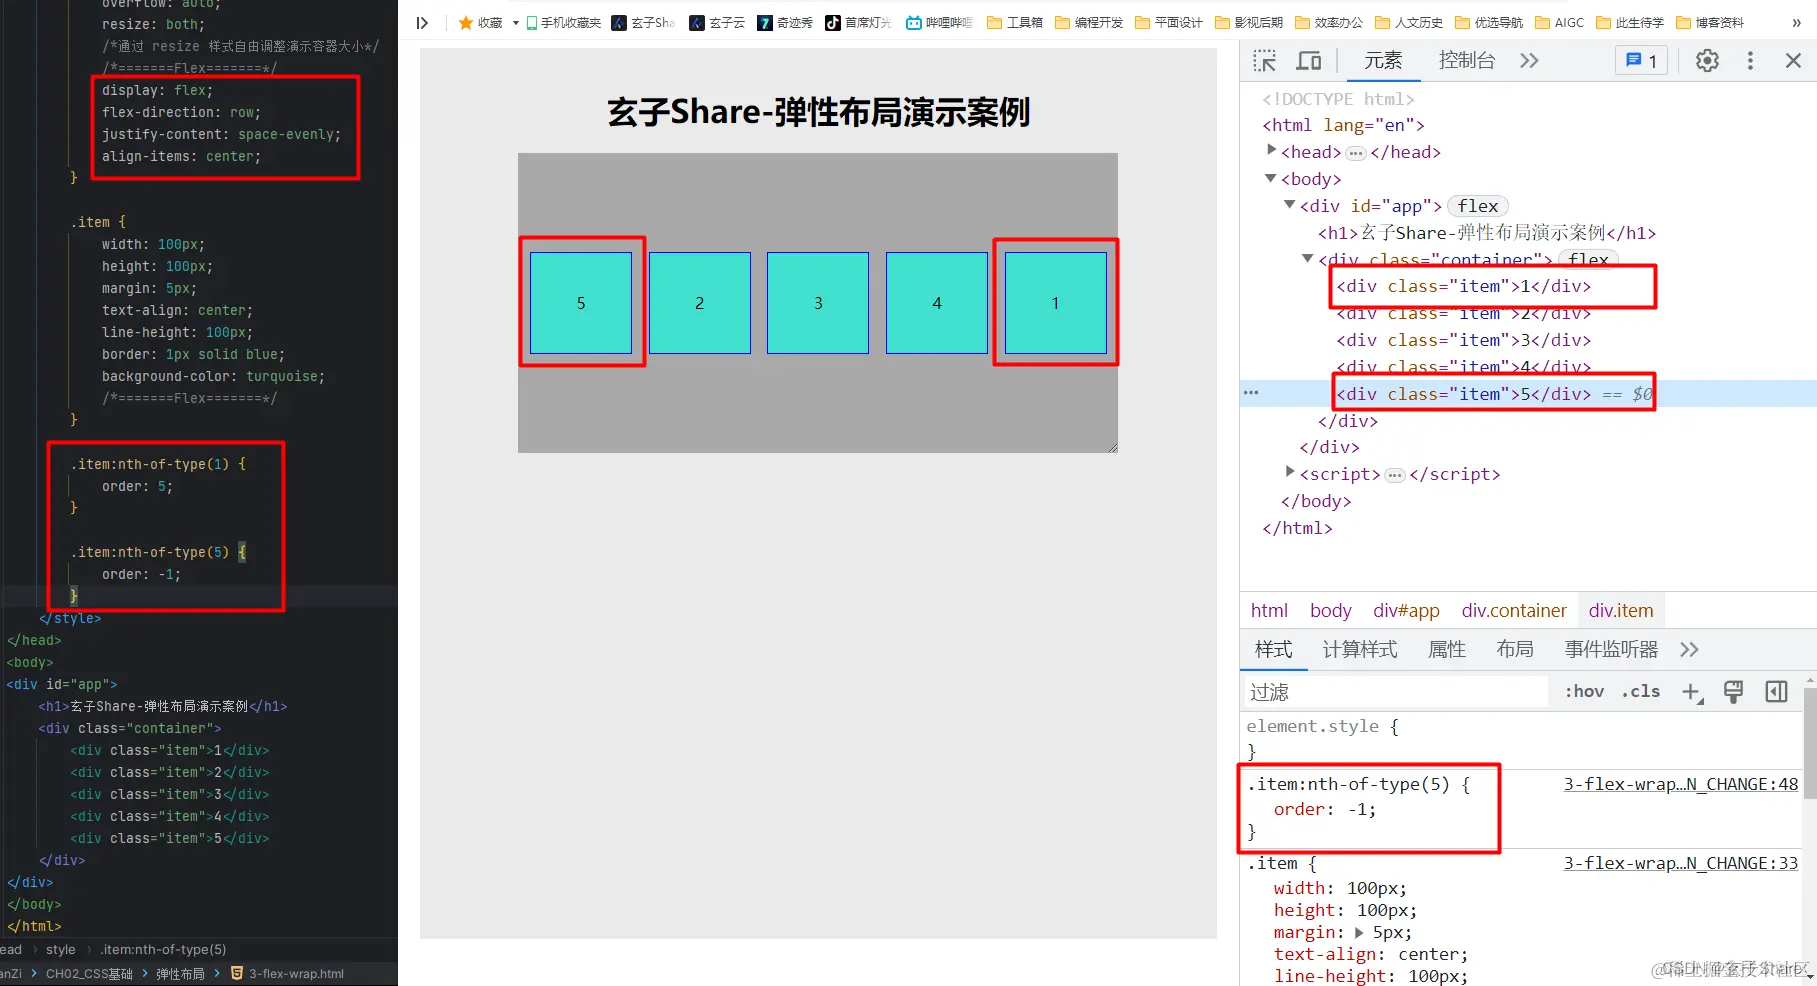Image resolution: width=1817 pixels, height=986 pixels.
Task: Select div.container in the breadcrumb bar
Action: [x=1514, y=610]
